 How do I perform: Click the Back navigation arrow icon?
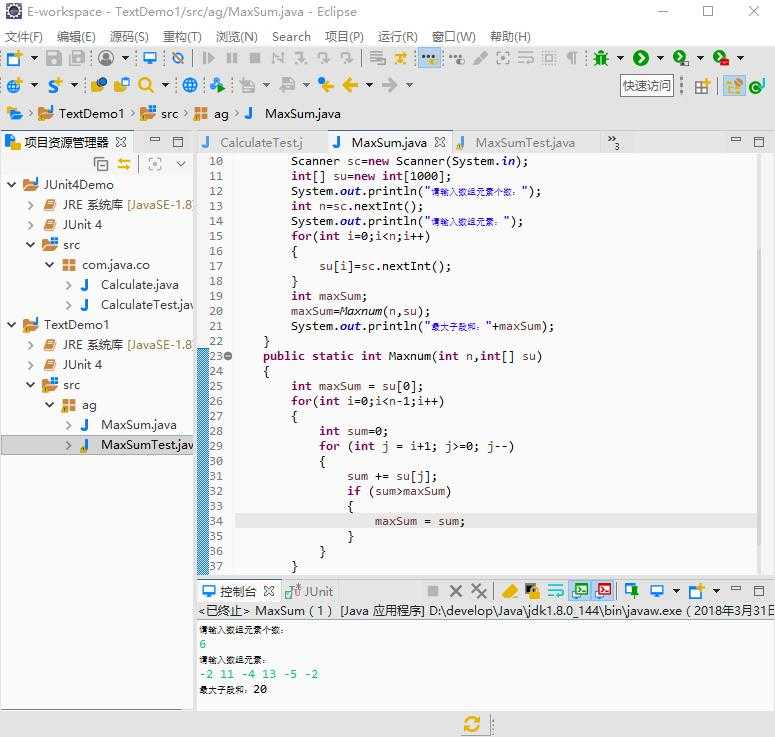pyautogui.click(x=350, y=85)
